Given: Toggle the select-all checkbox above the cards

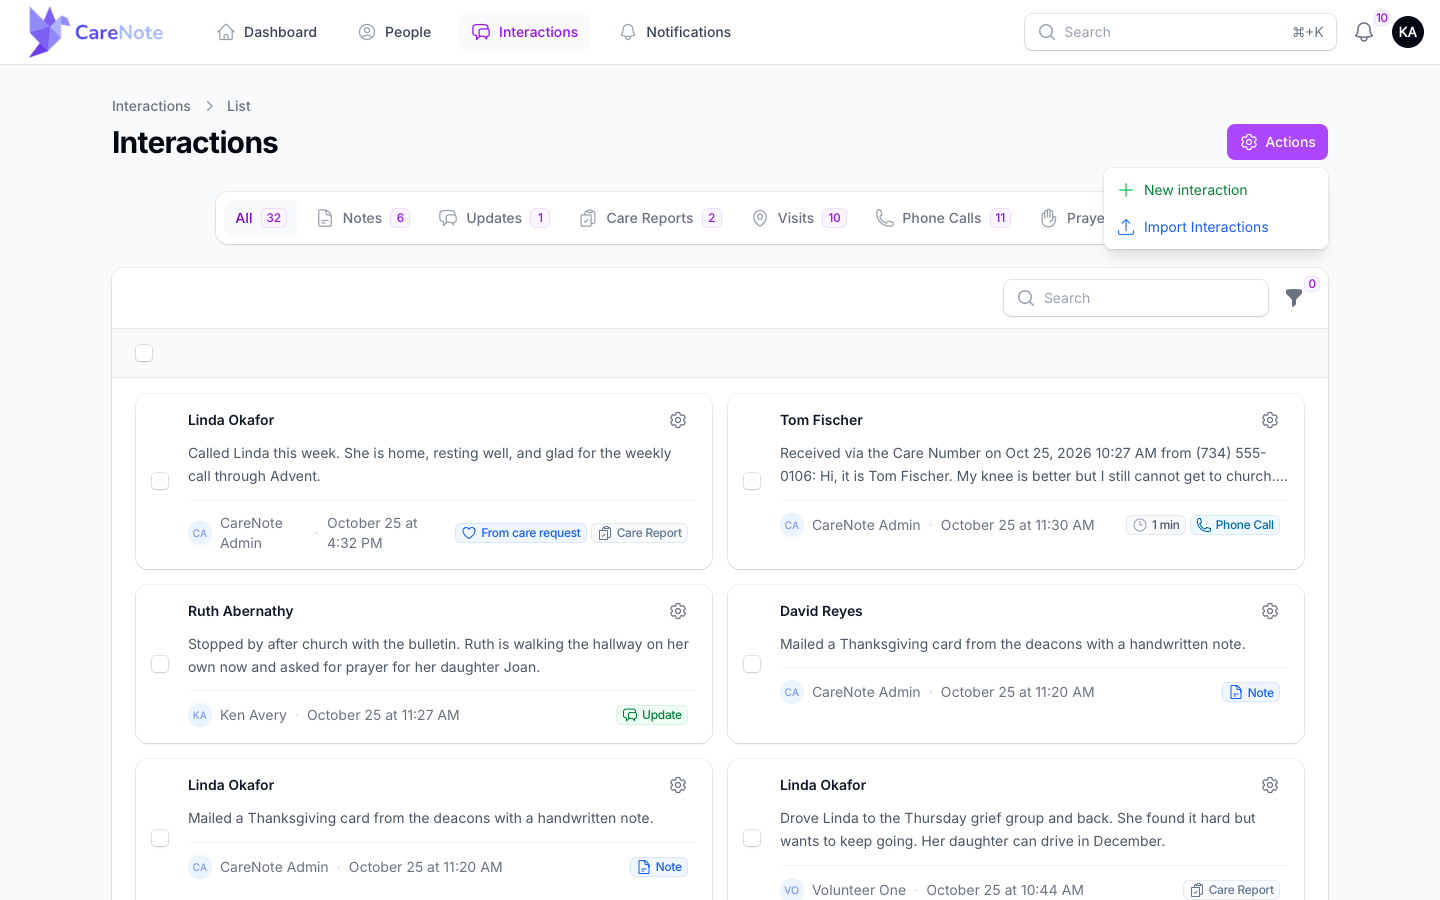Looking at the screenshot, I should pyautogui.click(x=144, y=353).
